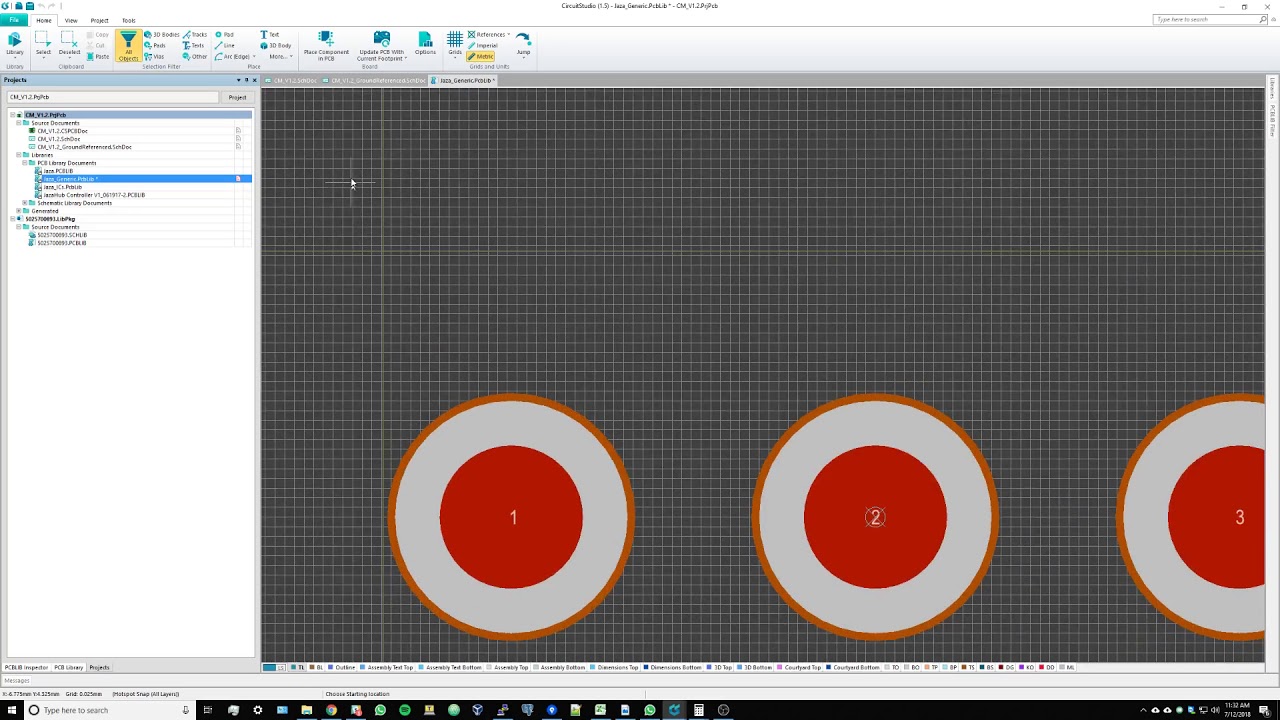Toggle the Vias selection filter

[x=154, y=57]
